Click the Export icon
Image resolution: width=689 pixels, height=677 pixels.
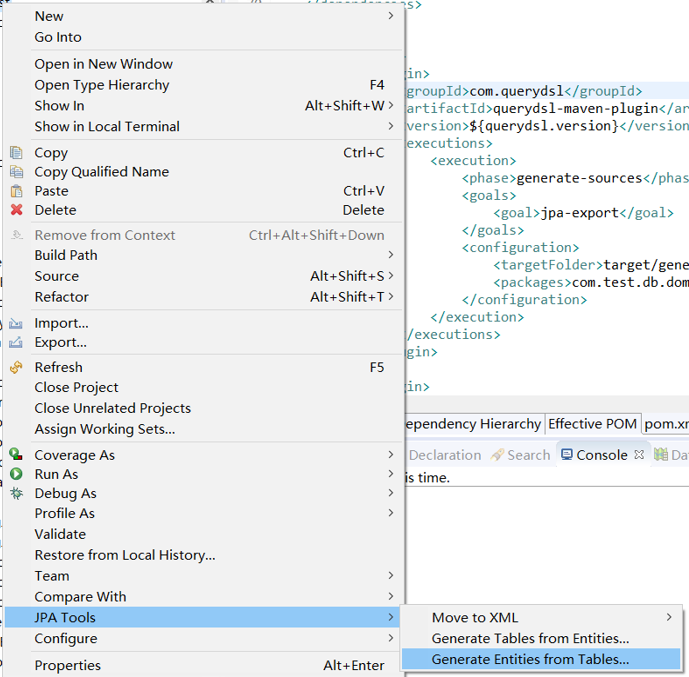click(16, 342)
